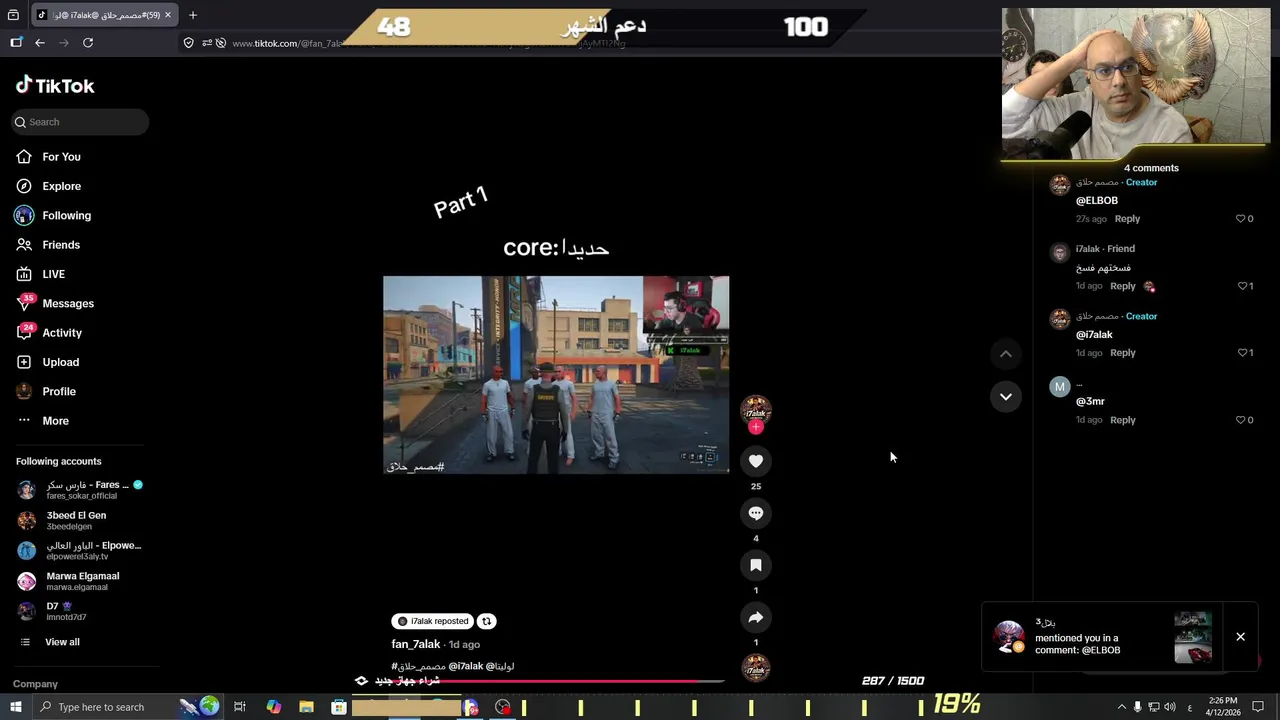The image size is (1280, 720).
Task: Open Task View on taskbar
Action: [240, 707]
